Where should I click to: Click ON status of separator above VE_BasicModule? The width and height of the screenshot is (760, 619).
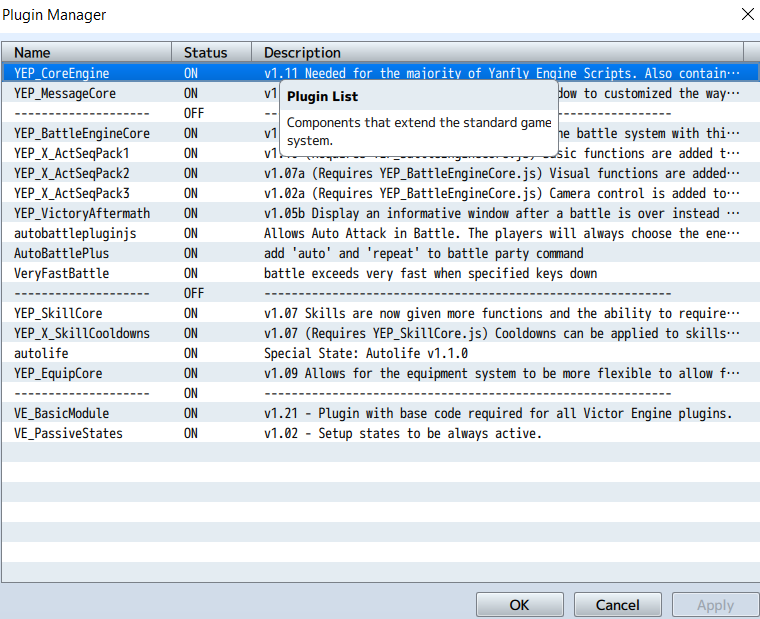point(191,393)
